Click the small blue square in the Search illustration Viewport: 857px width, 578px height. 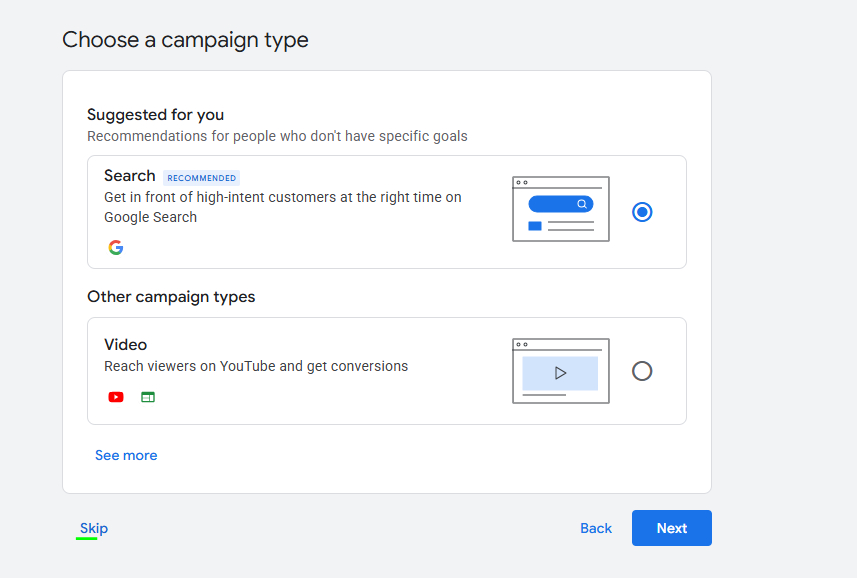click(534, 226)
